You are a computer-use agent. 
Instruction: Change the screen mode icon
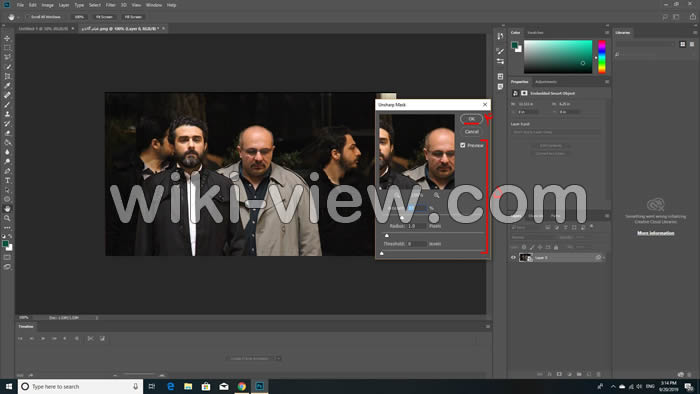tap(7, 267)
